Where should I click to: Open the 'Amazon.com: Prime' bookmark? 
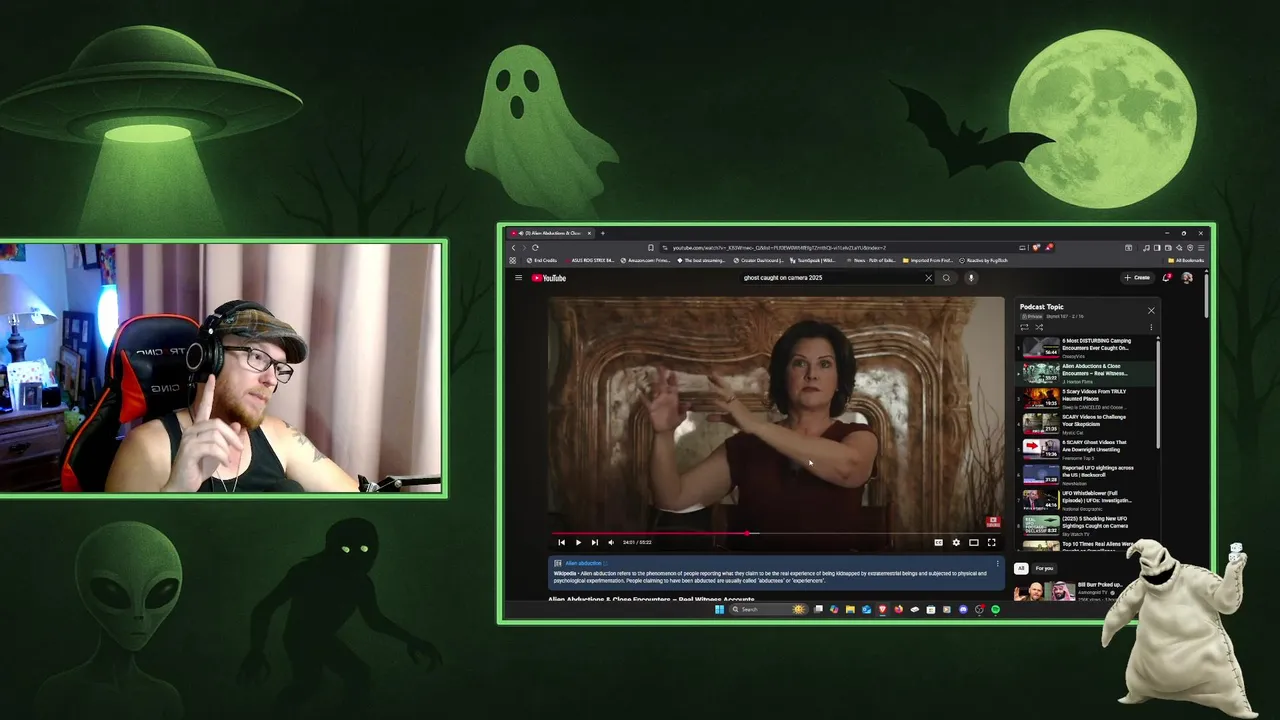tap(645, 260)
